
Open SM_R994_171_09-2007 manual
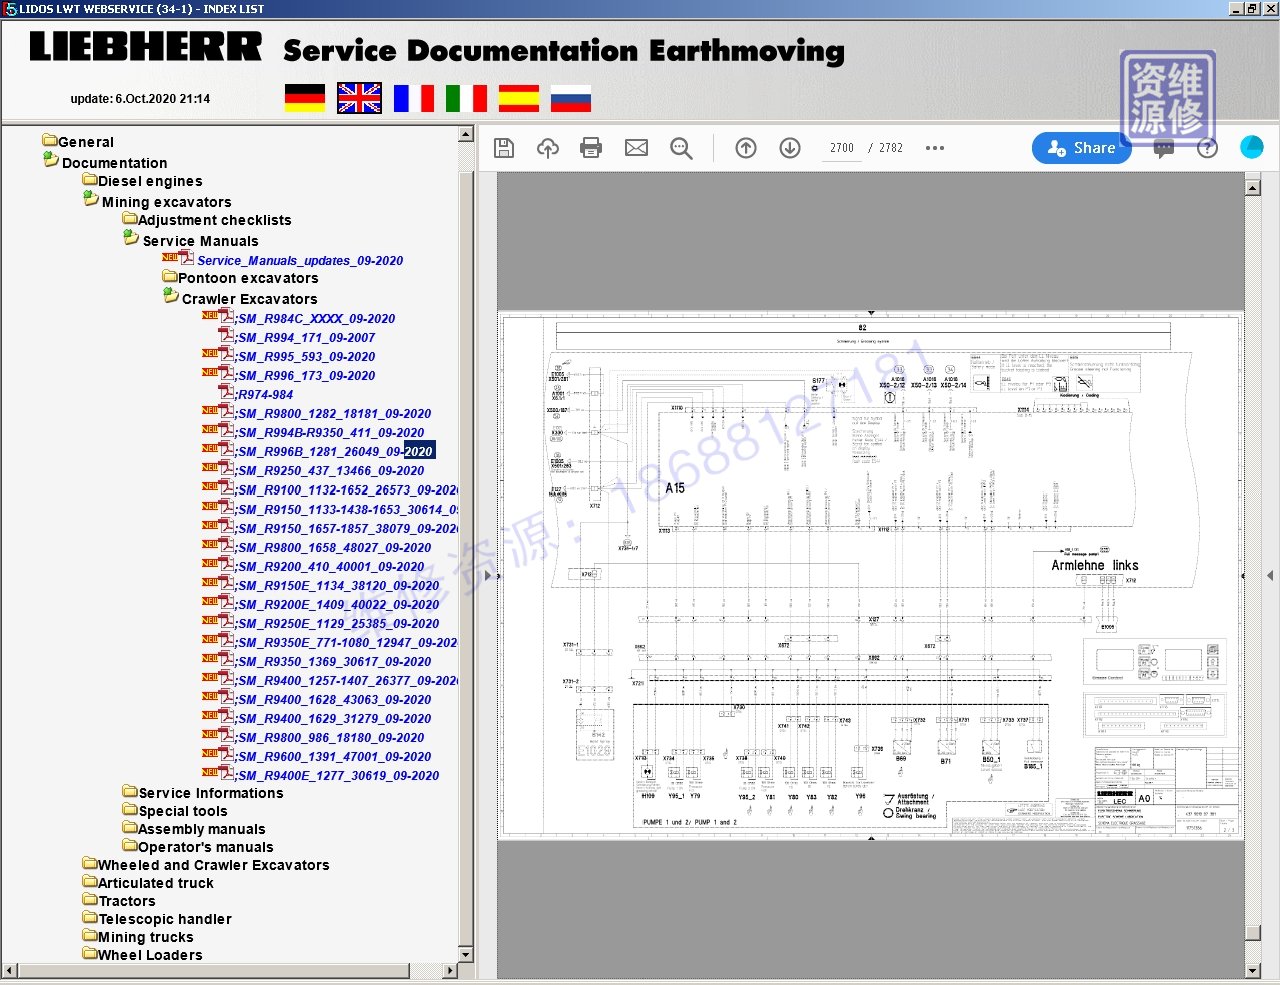(x=306, y=337)
